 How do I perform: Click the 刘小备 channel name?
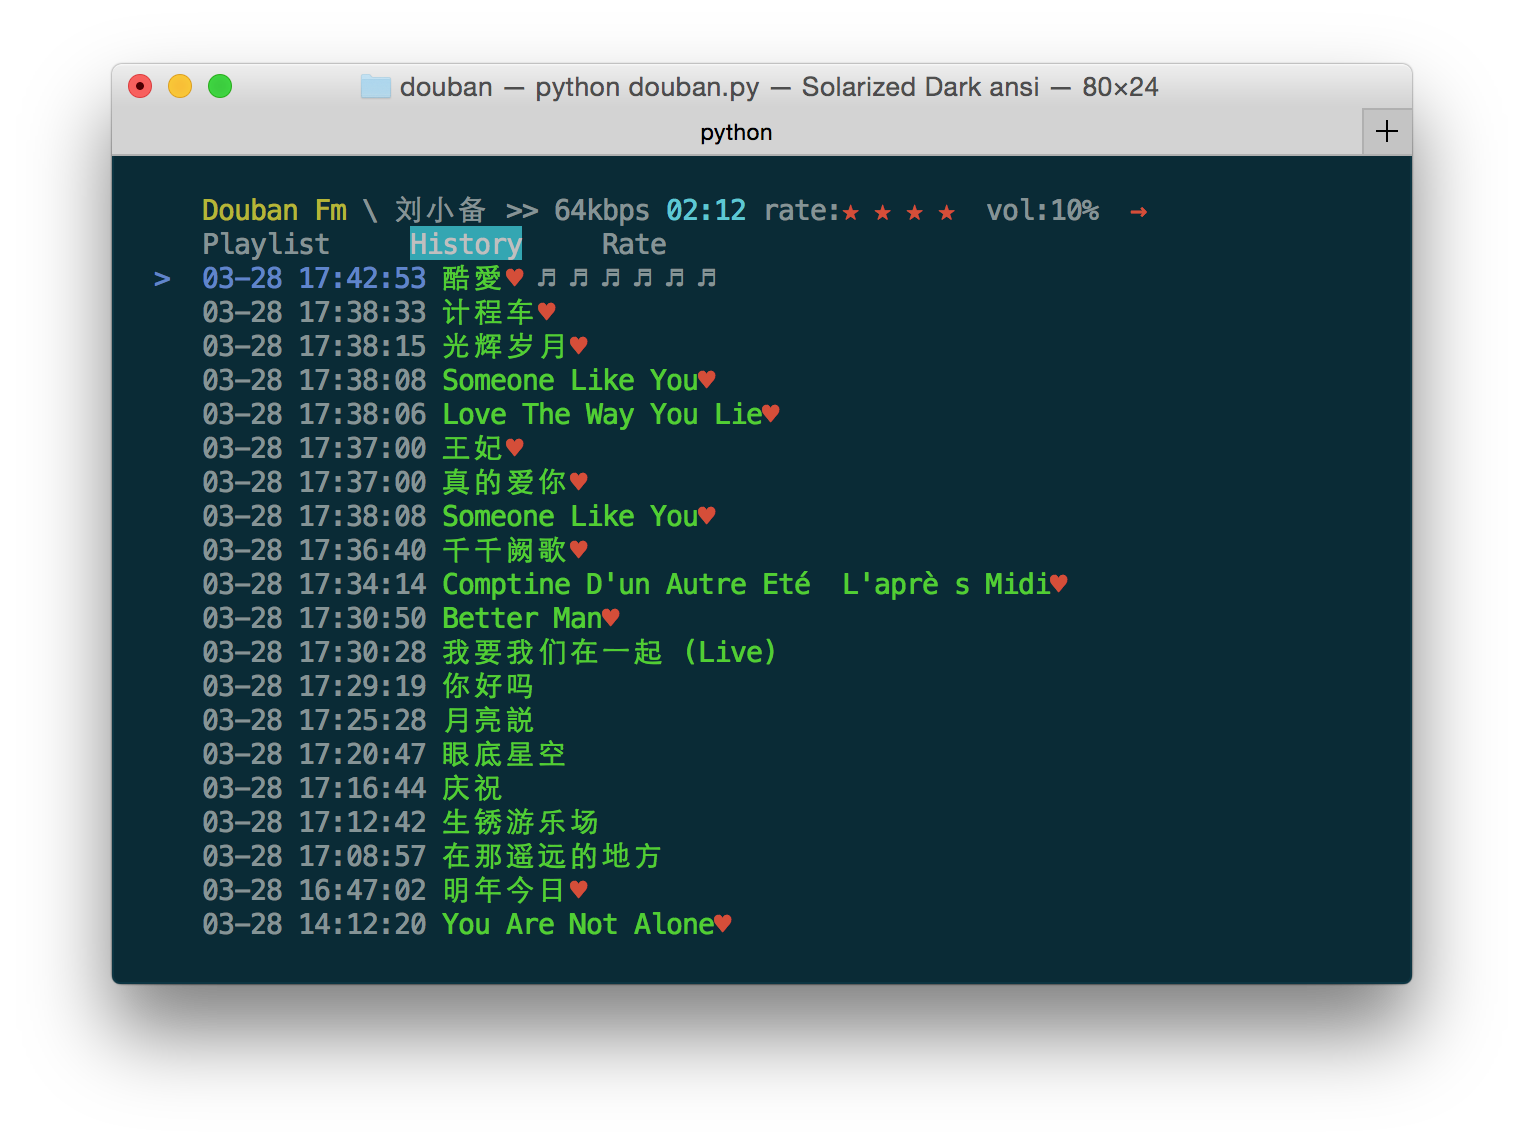tap(441, 210)
